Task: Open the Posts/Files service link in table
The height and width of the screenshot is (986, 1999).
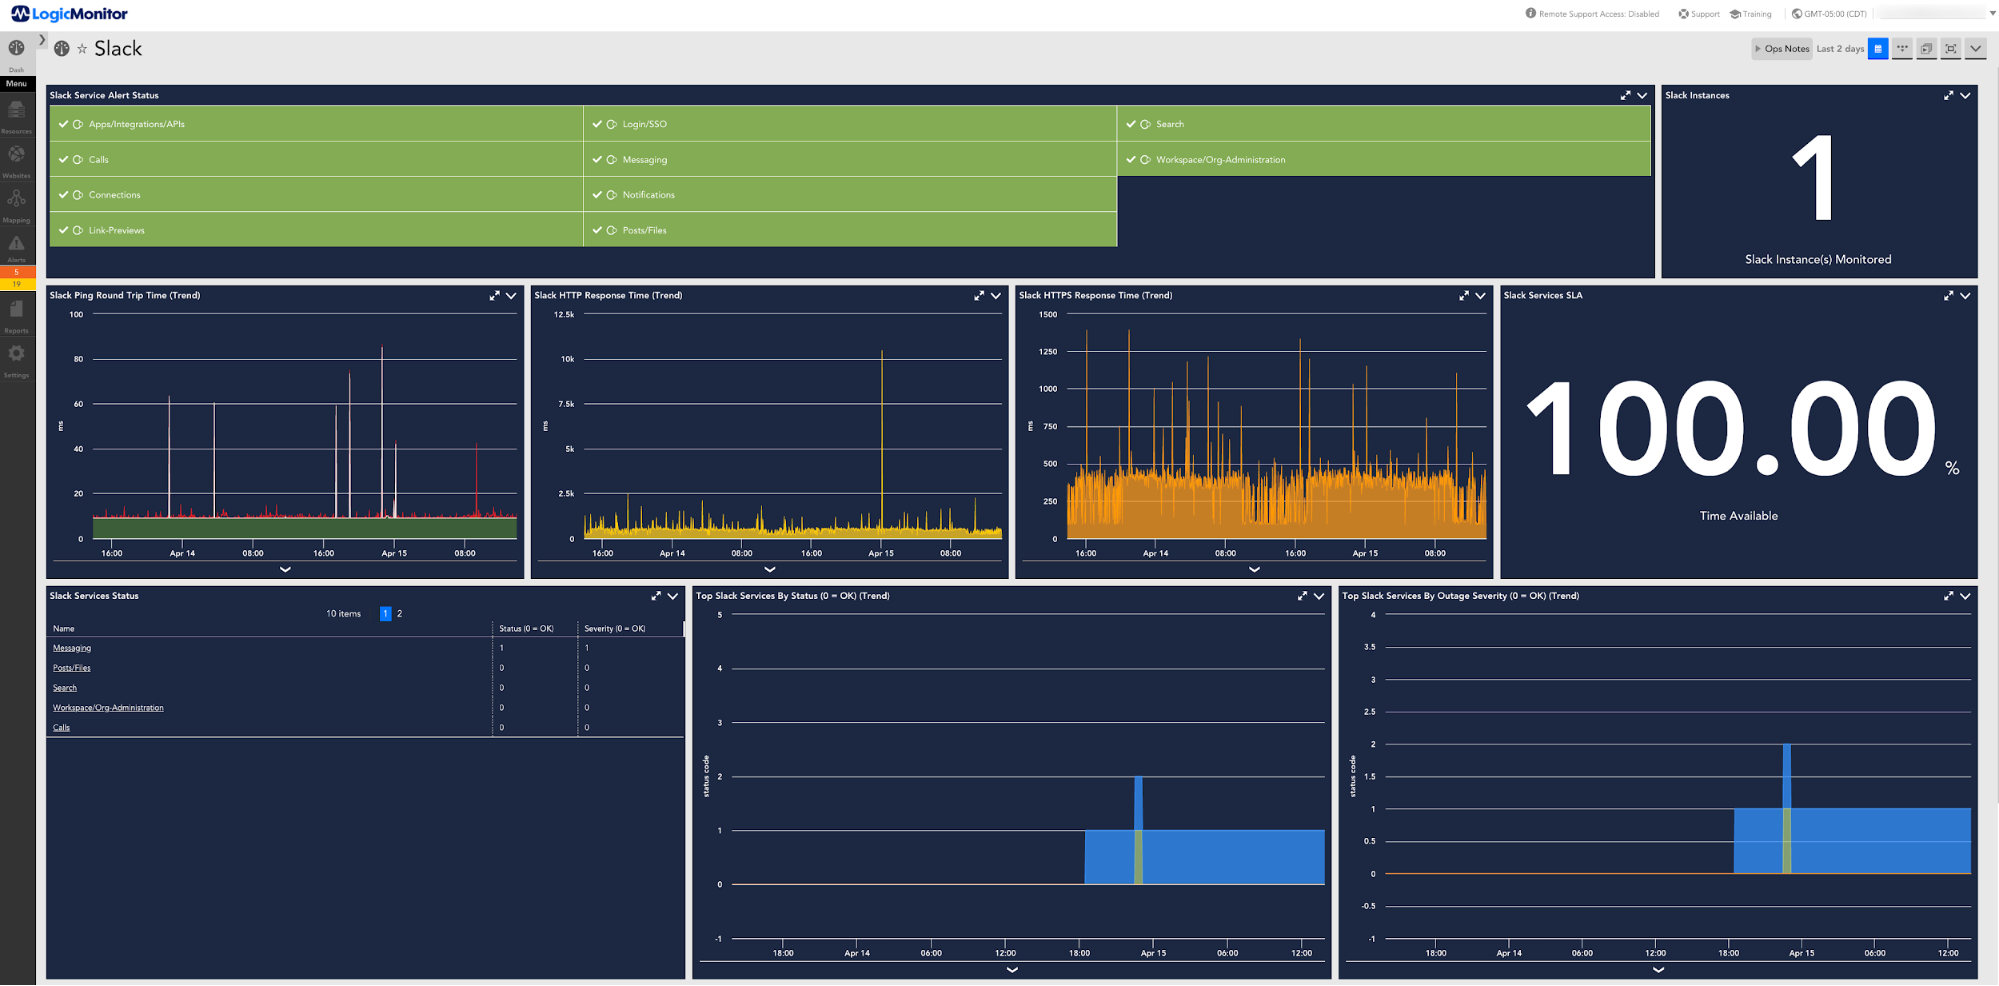Action: click(72, 668)
